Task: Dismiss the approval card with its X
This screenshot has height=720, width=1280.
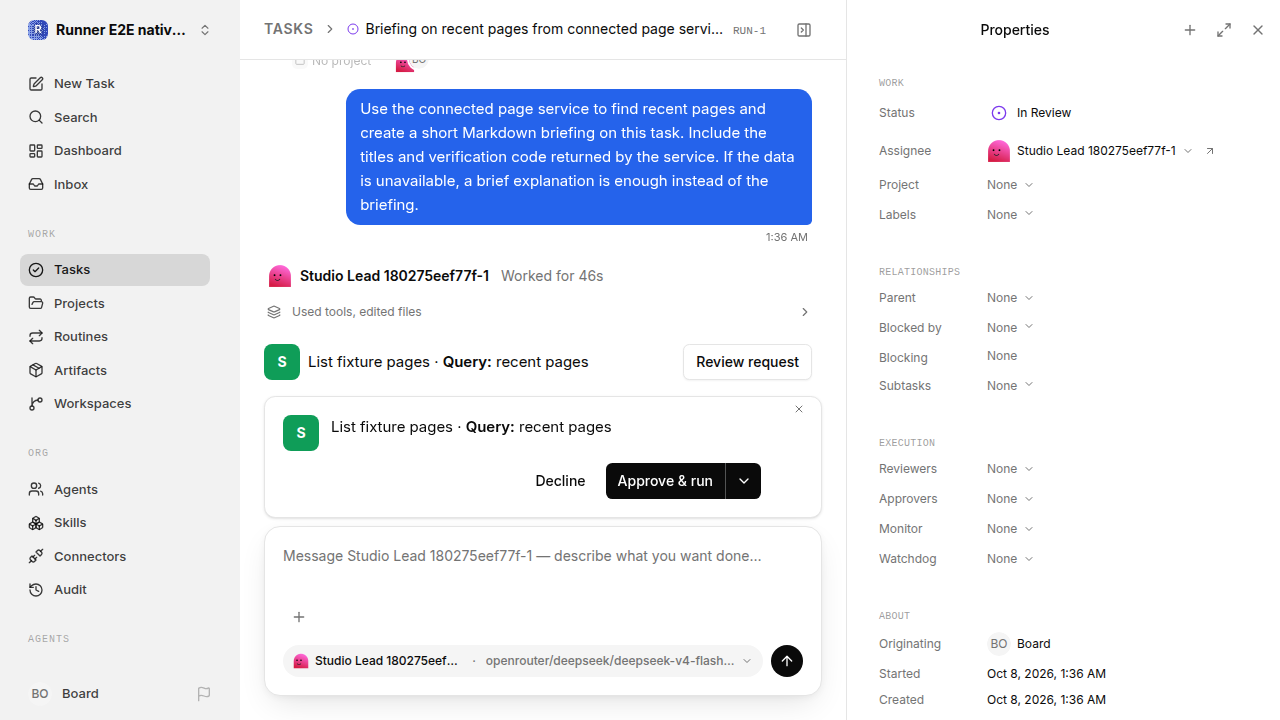Action: pyautogui.click(x=799, y=409)
